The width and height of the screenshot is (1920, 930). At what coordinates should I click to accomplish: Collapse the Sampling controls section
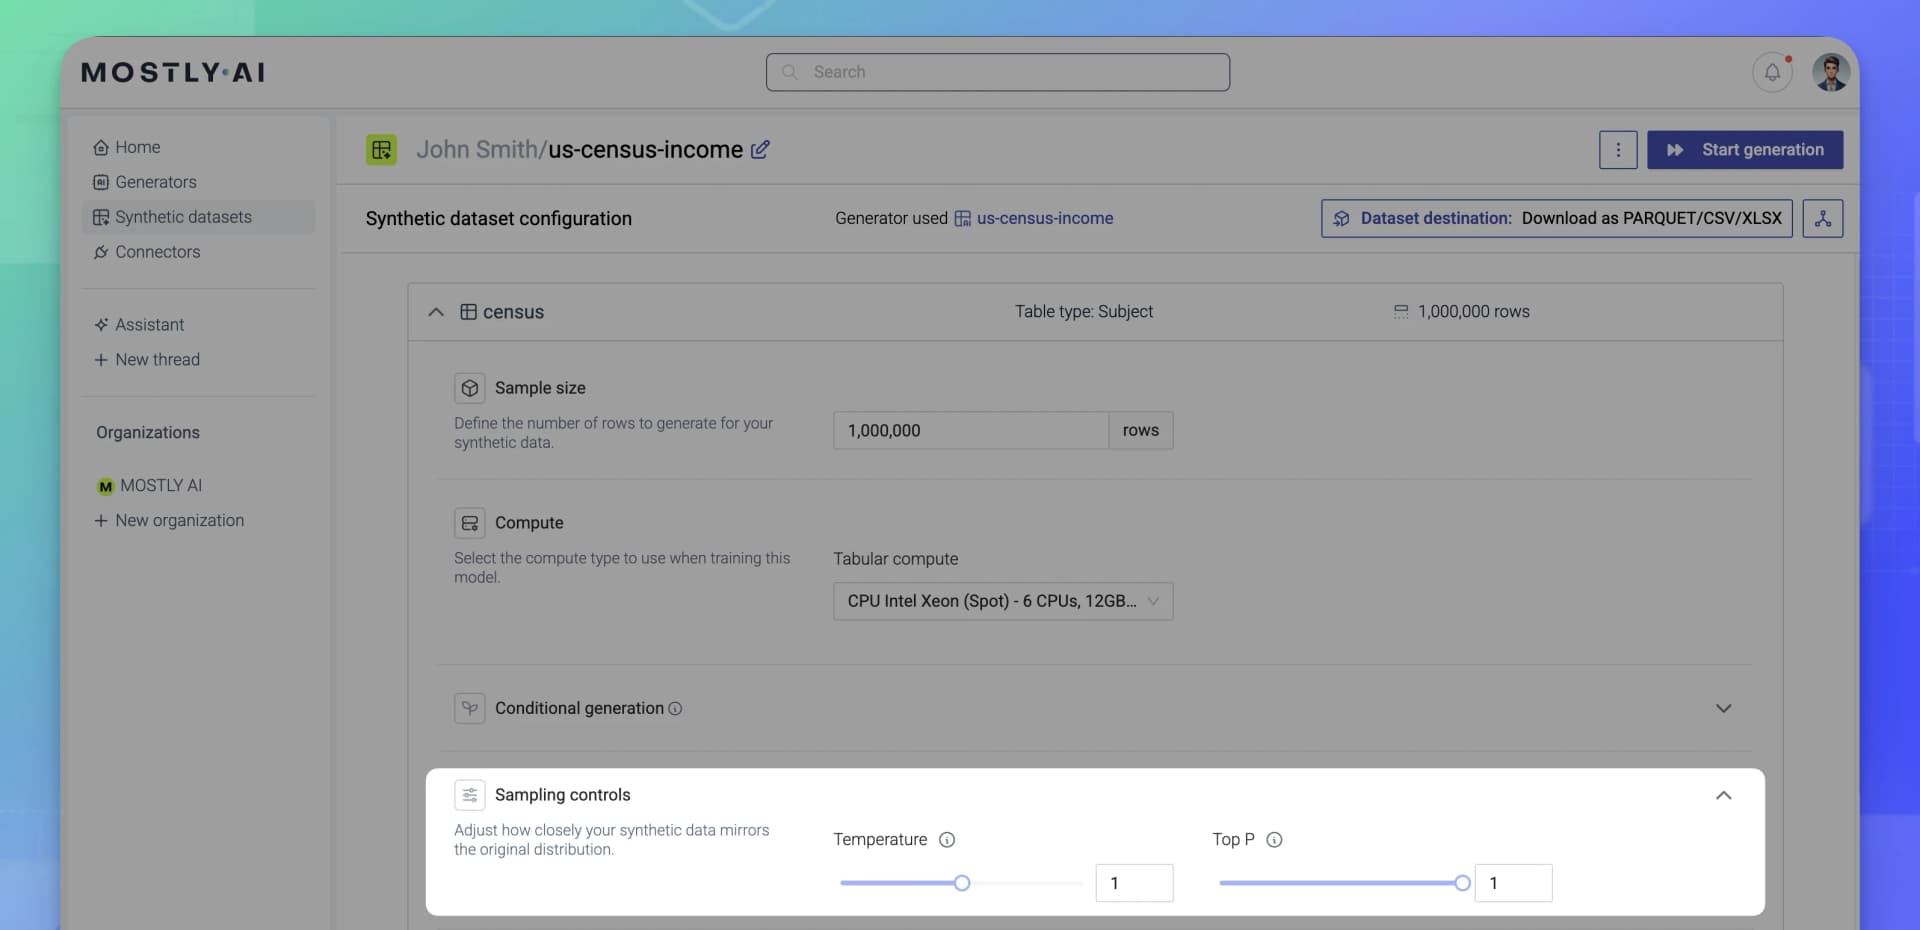pyautogui.click(x=1723, y=795)
